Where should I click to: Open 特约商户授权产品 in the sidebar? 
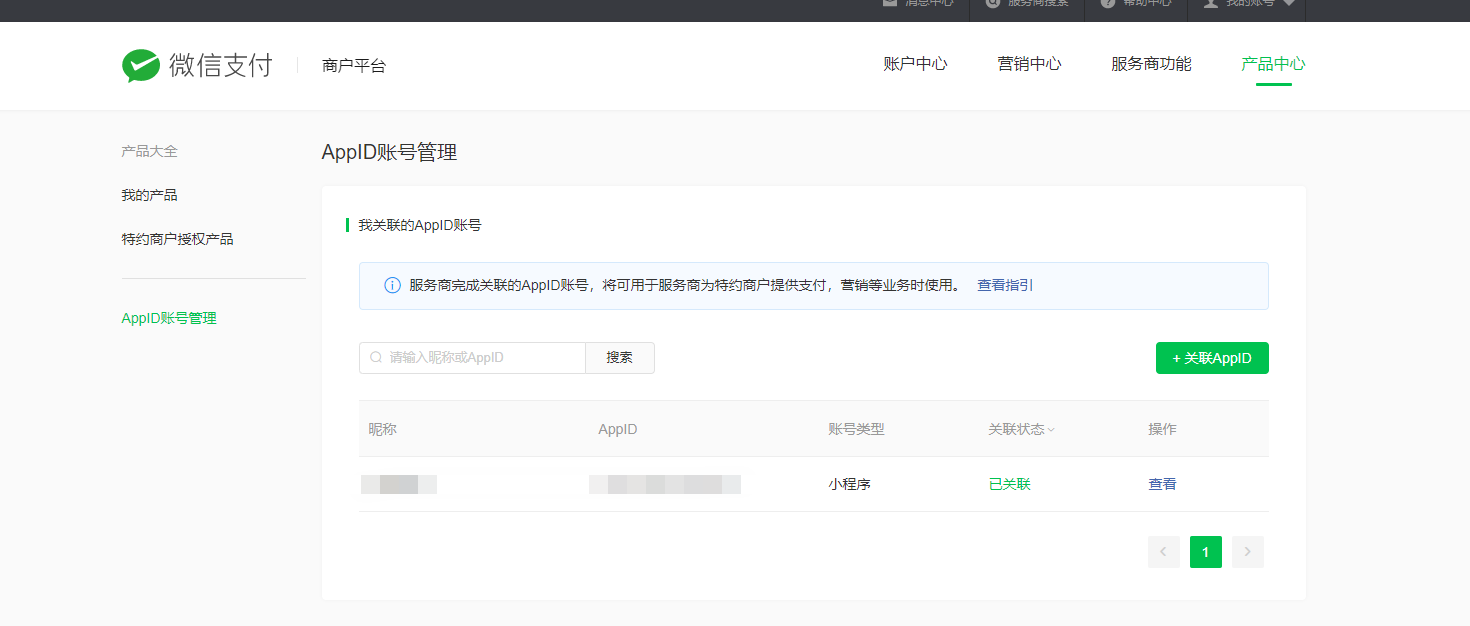pos(177,239)
